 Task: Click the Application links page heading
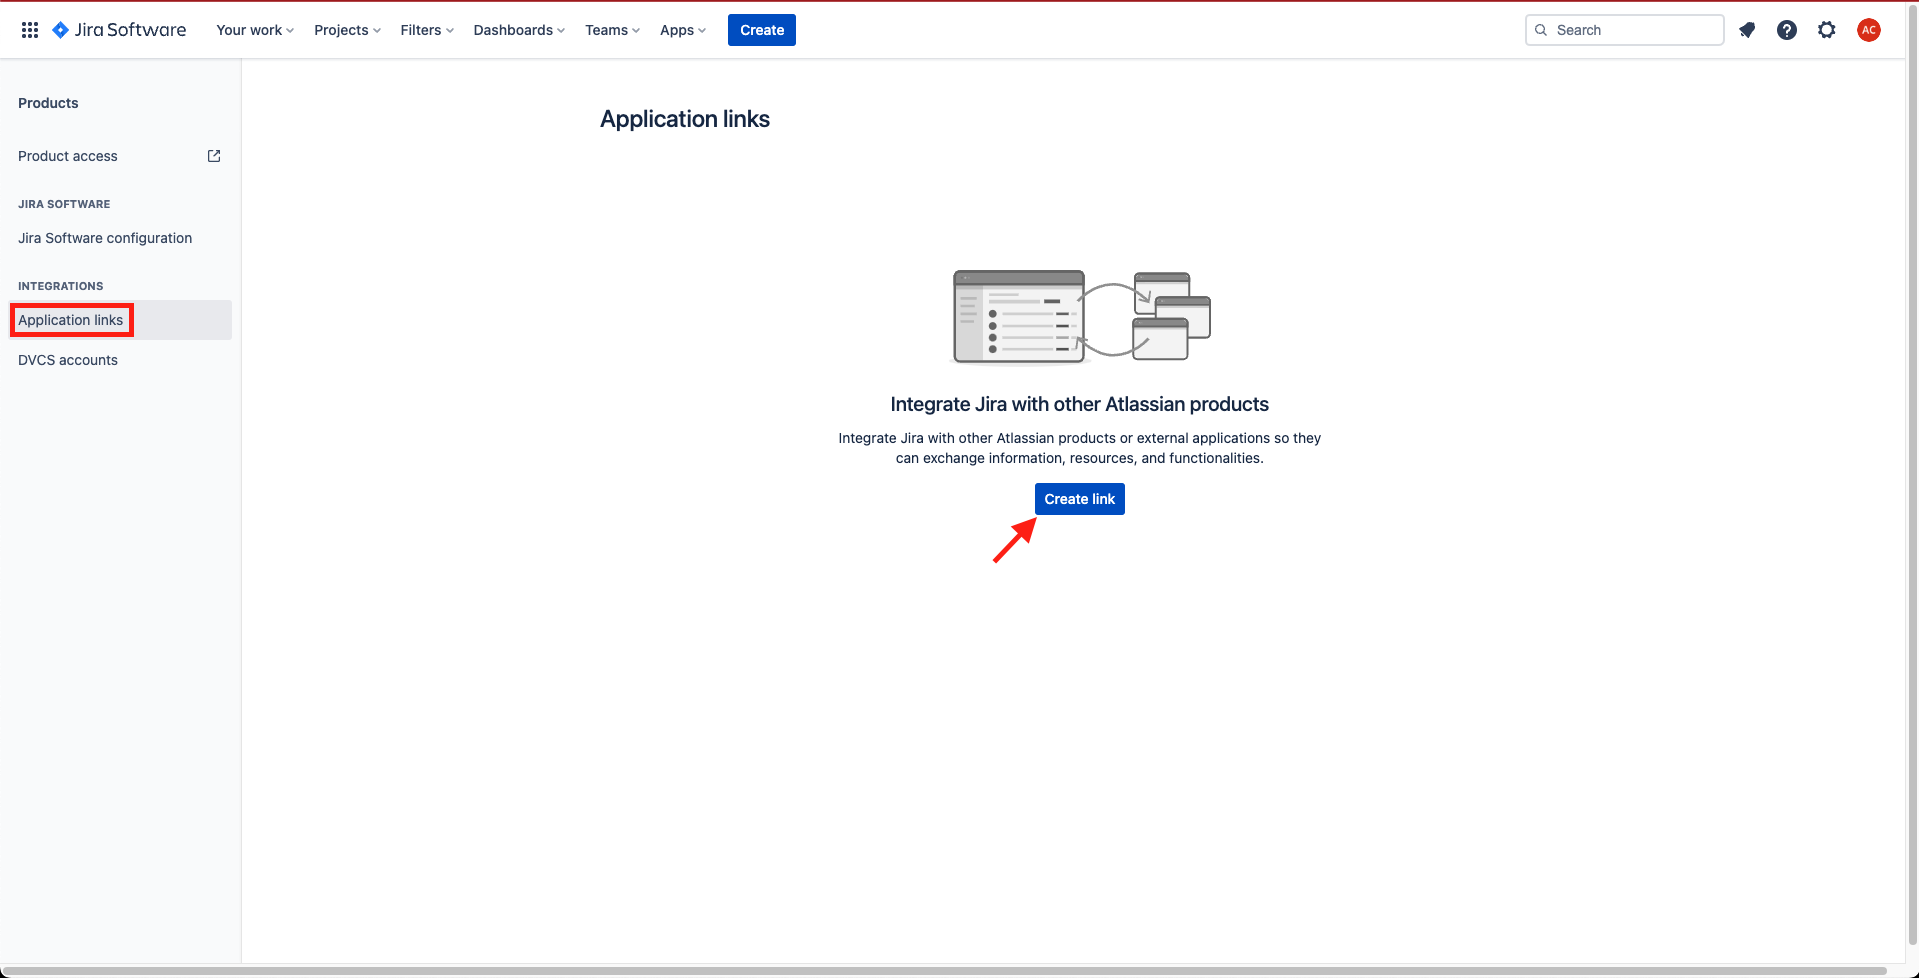pyautogui.click(x=685, y=119)
